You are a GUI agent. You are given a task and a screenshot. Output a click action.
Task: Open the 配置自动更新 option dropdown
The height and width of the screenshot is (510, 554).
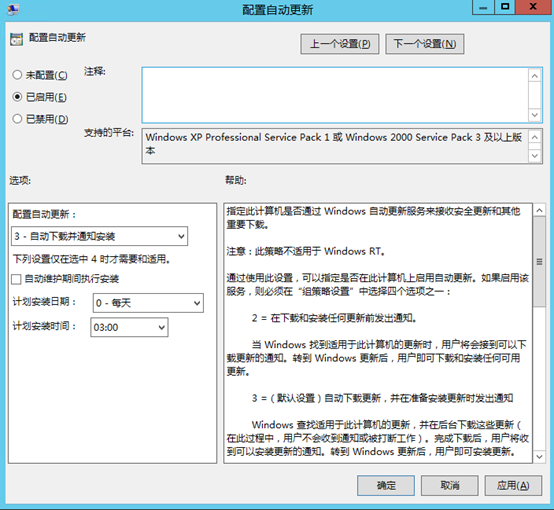point(100,236)
